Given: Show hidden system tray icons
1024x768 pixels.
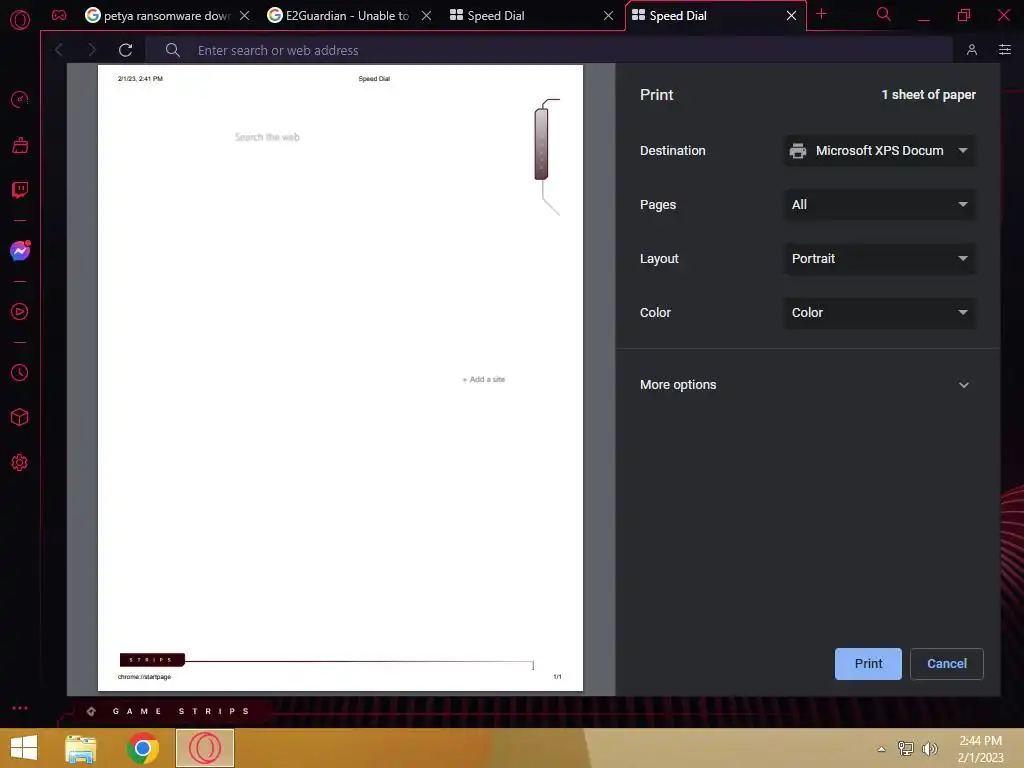Looking at the screenshot, I should coord(881,749).
